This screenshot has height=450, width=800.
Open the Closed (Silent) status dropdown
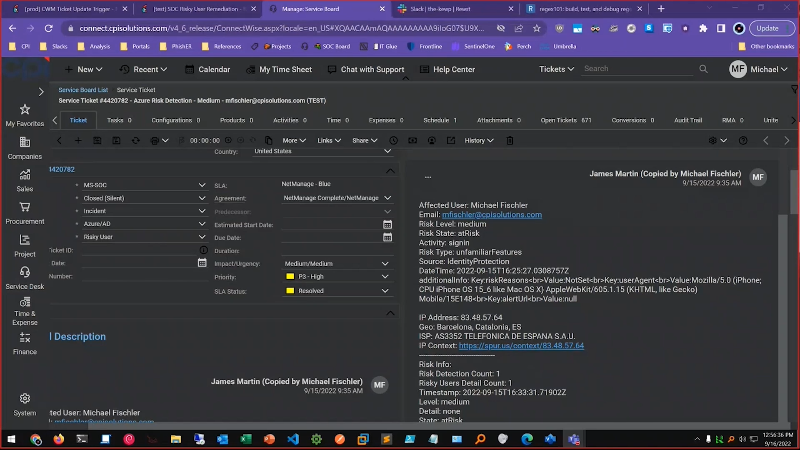(199, 198)
